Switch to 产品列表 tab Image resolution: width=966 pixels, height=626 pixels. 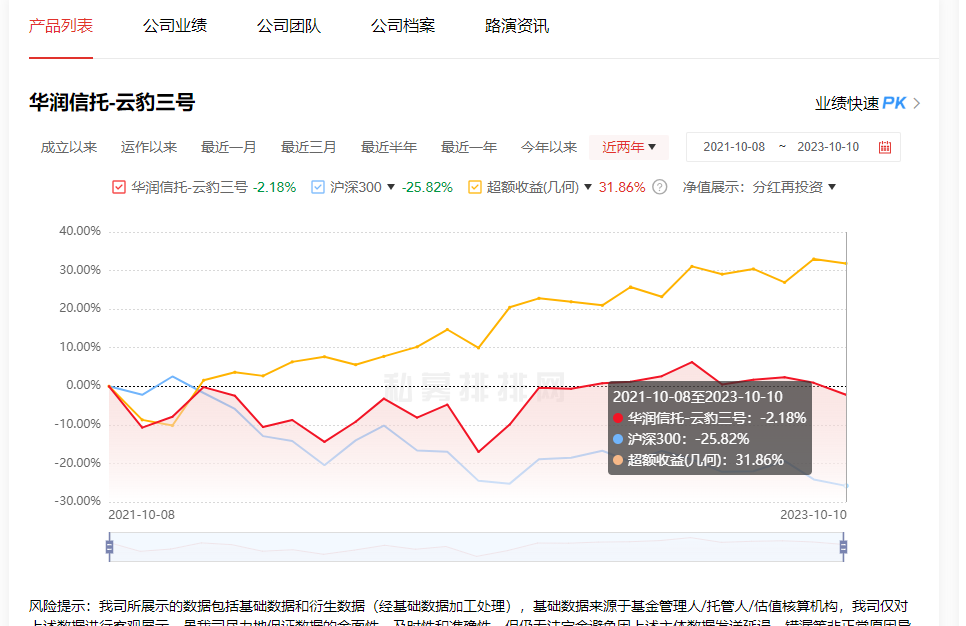61,26
